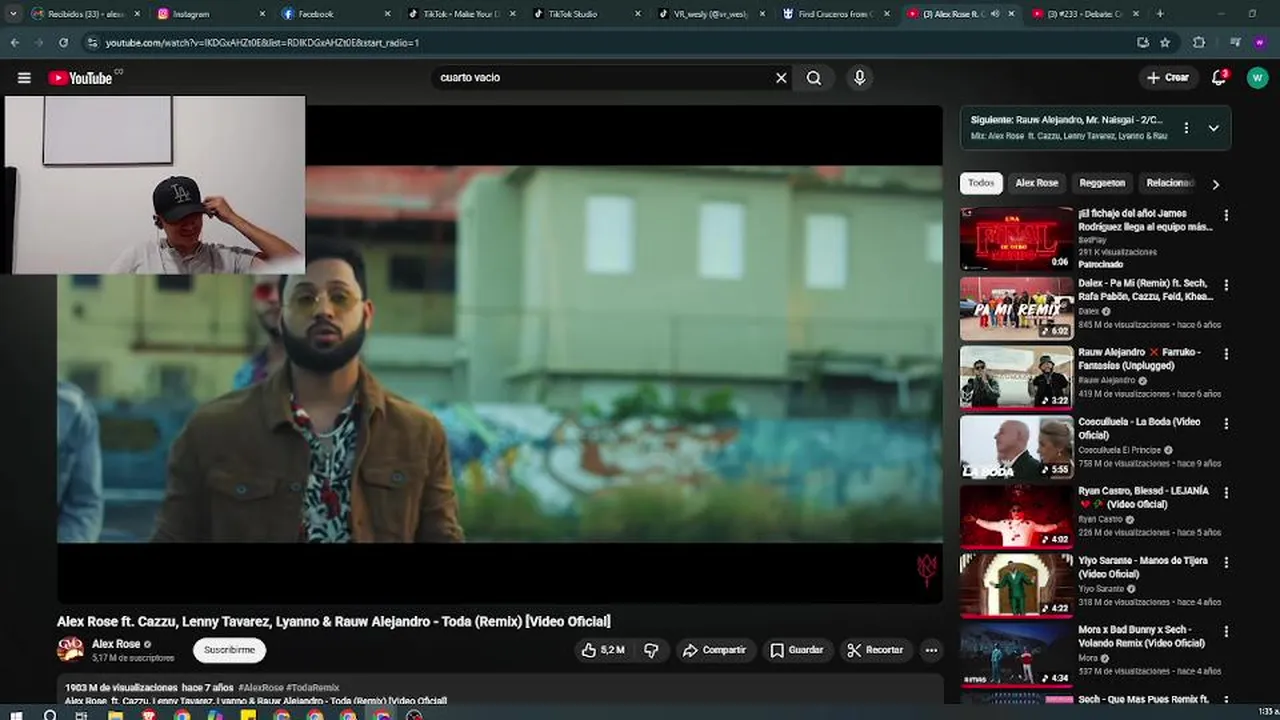Open the Cosculluela La Boda thumbnail
Viewport: 1280px width, 720px height.
[1016, 447]
